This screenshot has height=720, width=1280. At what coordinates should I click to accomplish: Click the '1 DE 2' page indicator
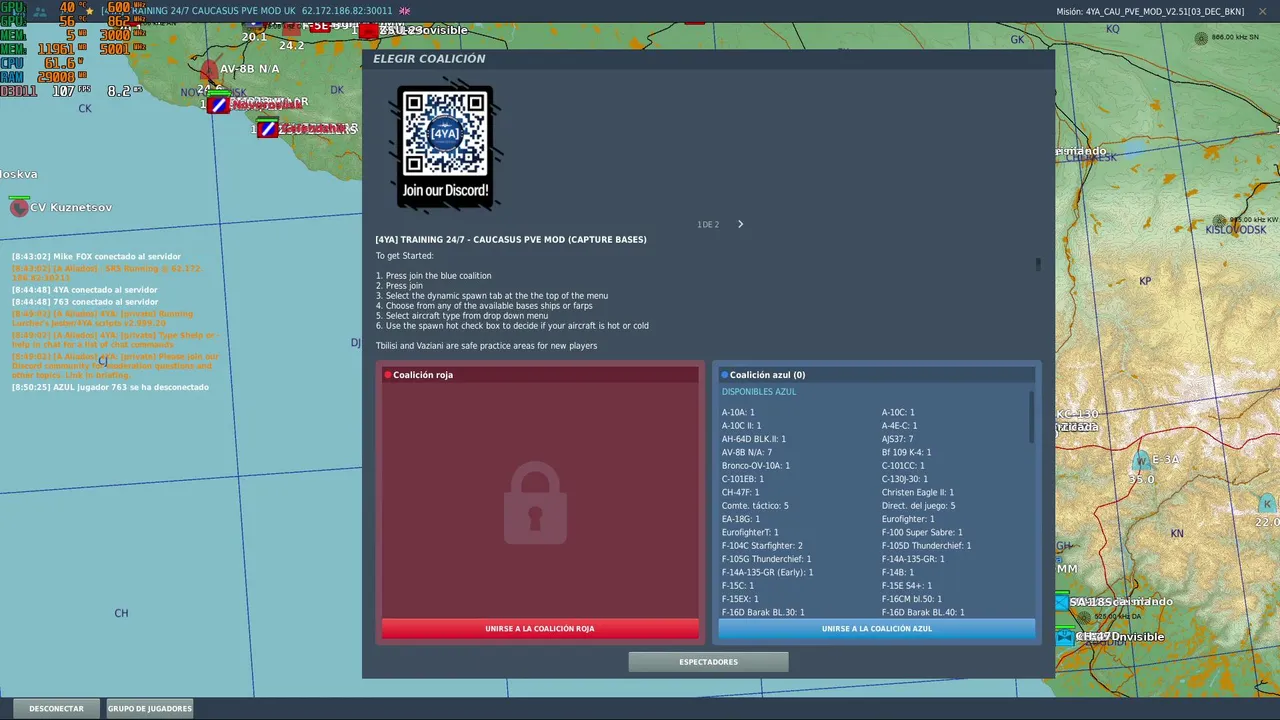click(x=708, y=225)
